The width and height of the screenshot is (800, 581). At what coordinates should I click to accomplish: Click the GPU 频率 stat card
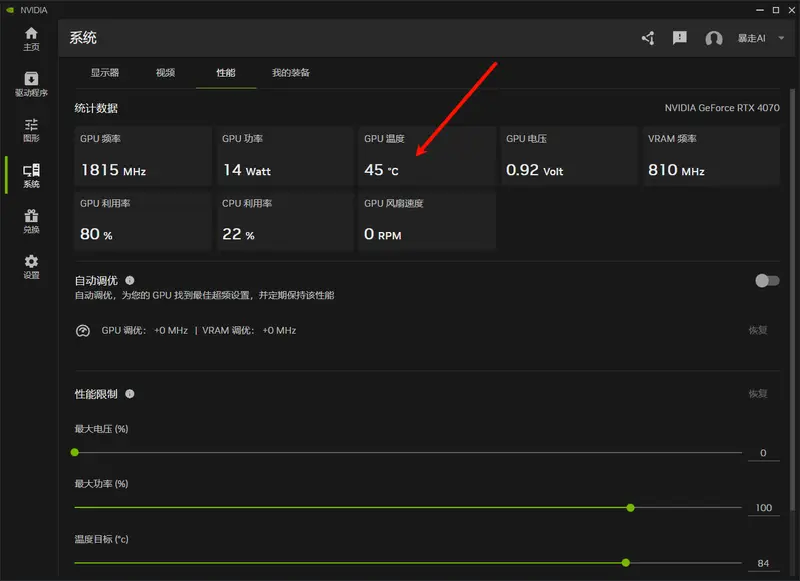pos(143,156)
